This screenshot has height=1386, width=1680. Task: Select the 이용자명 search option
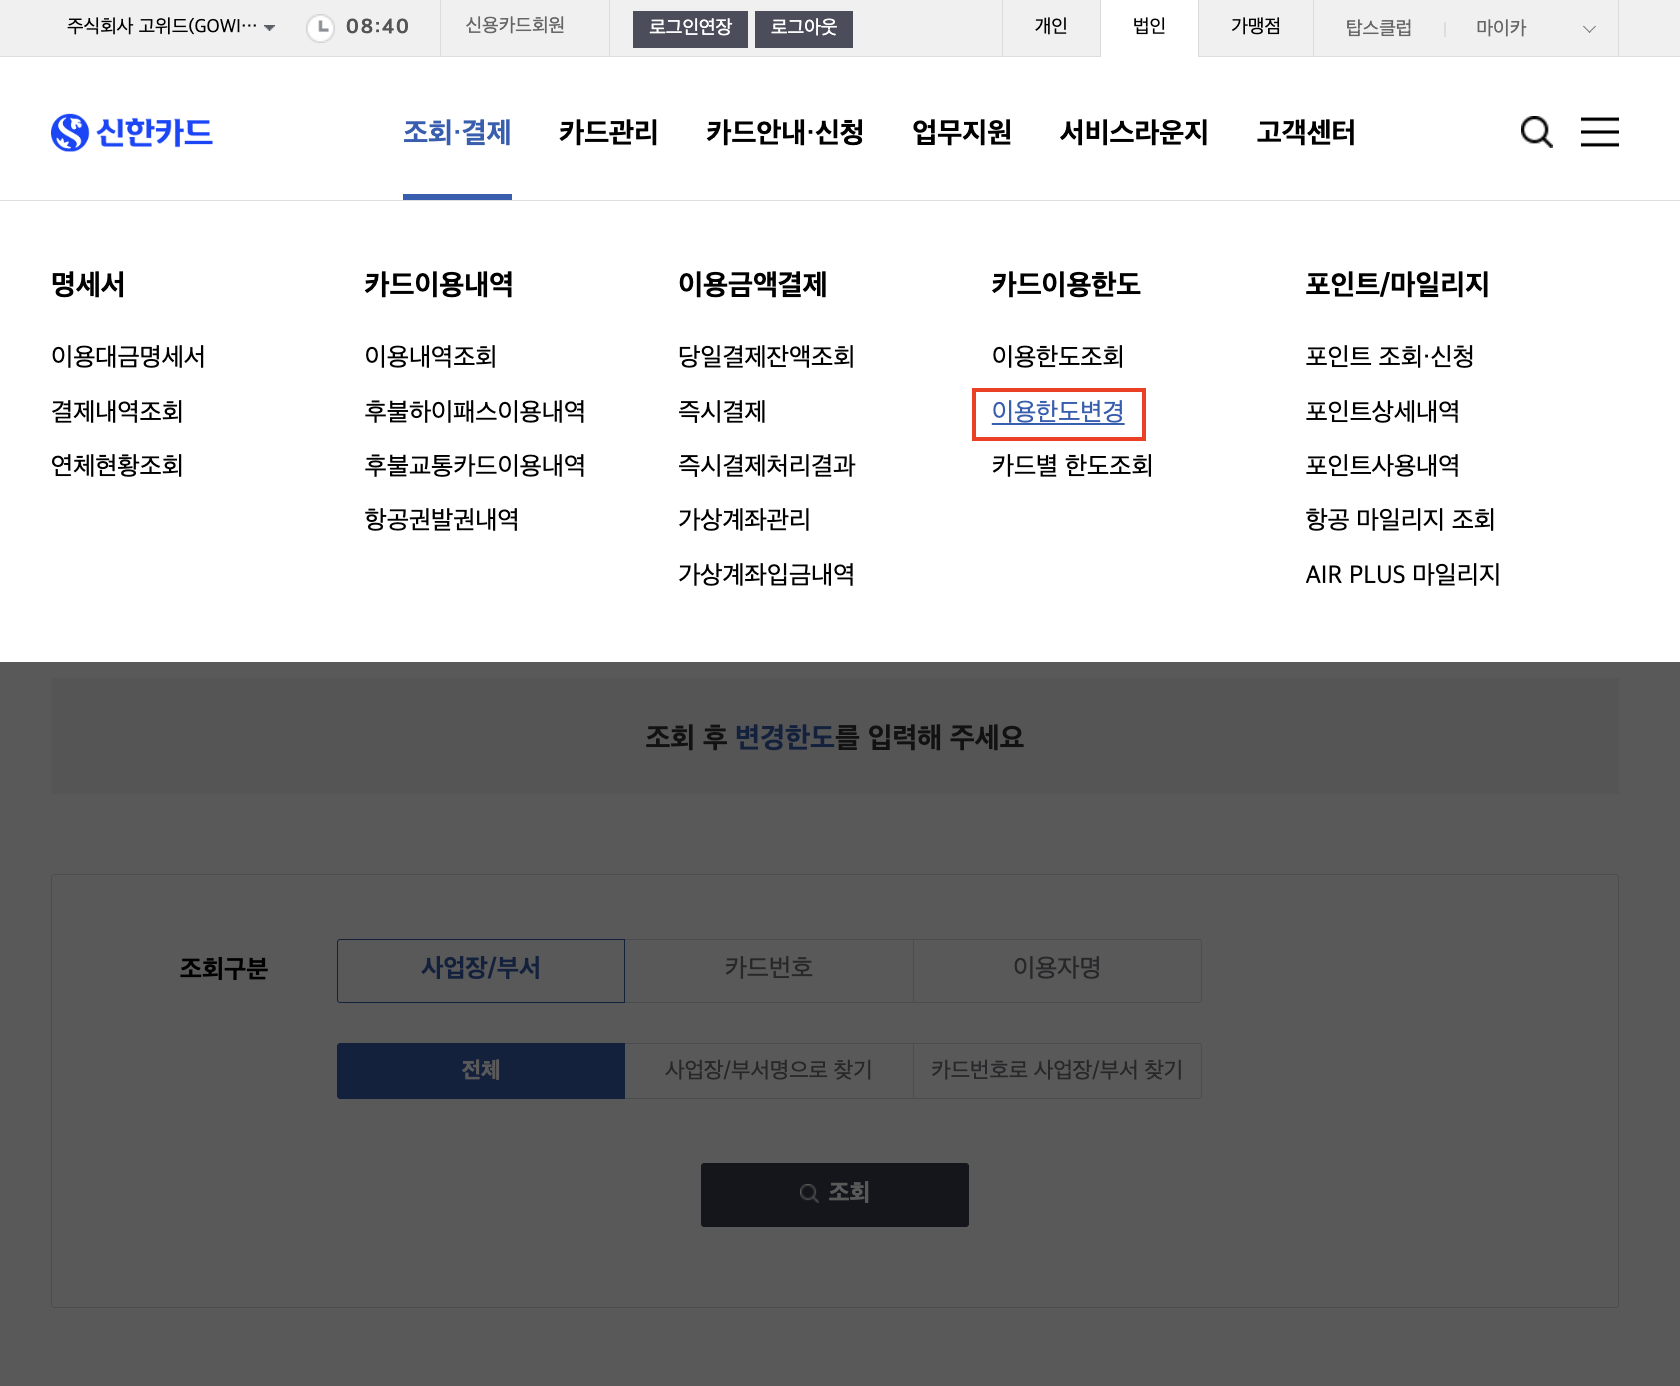(x=1056, y=969)
